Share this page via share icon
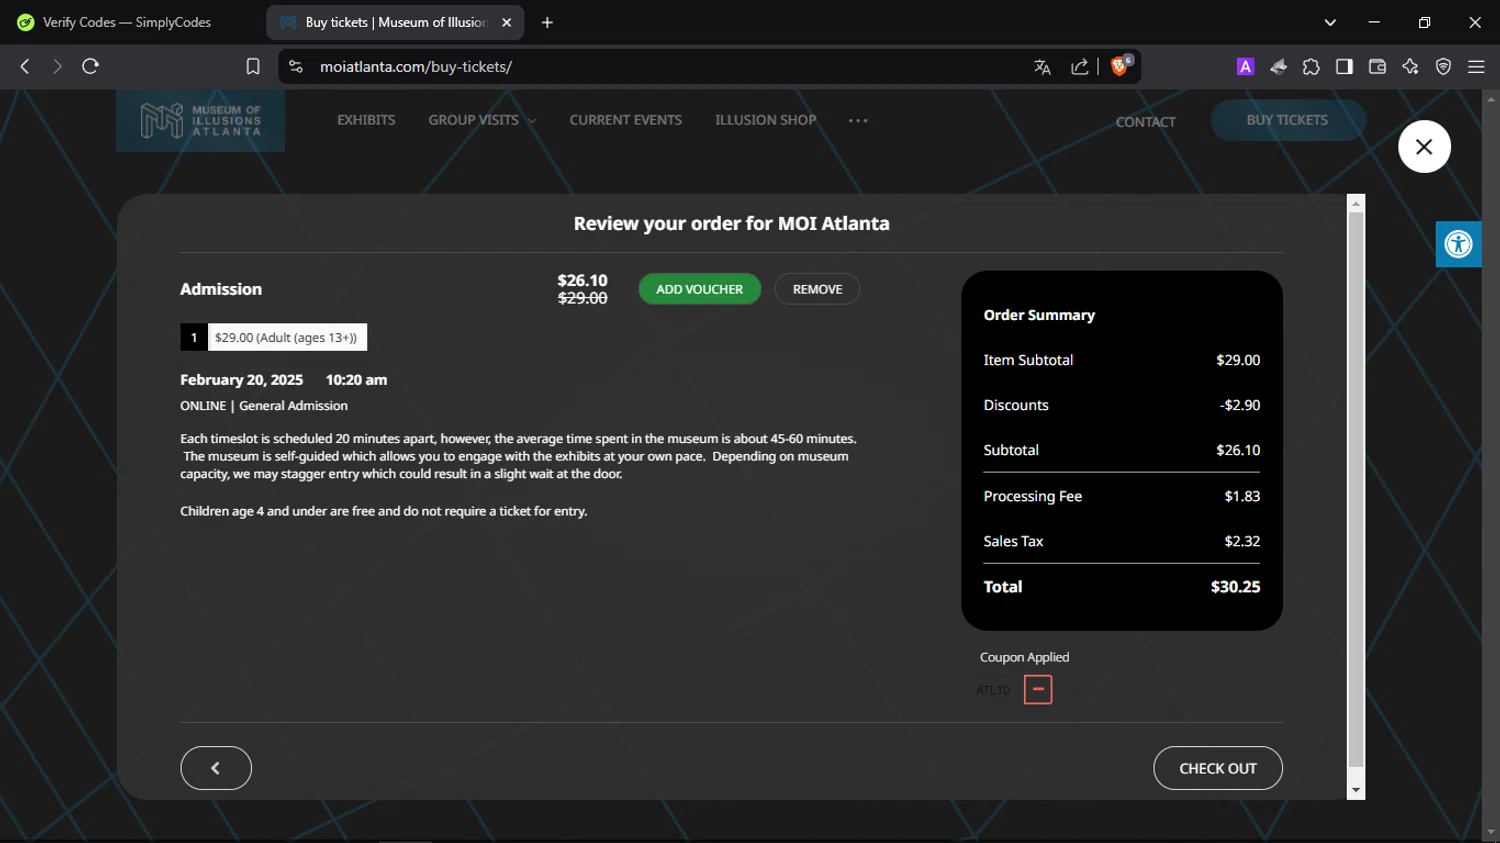1500x843 pixels. coord(1080,67)
